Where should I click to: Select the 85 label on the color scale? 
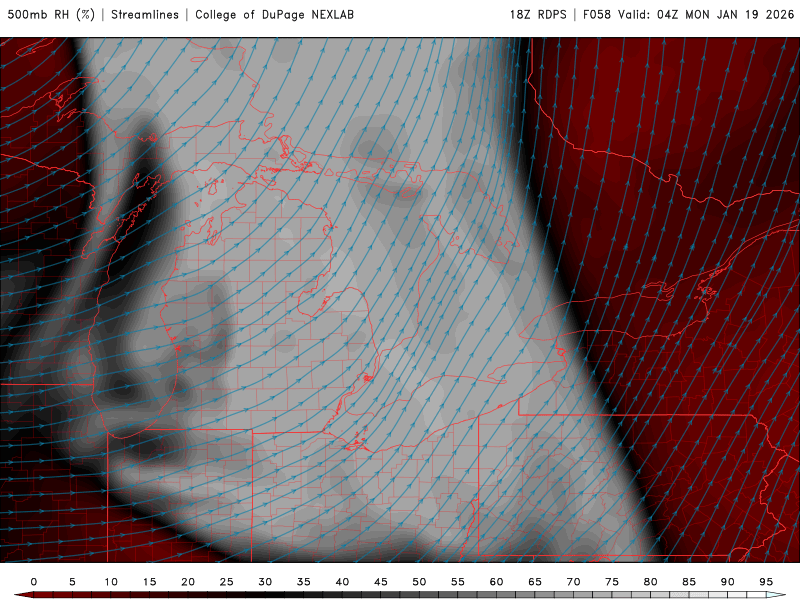(x=689, y=582)
